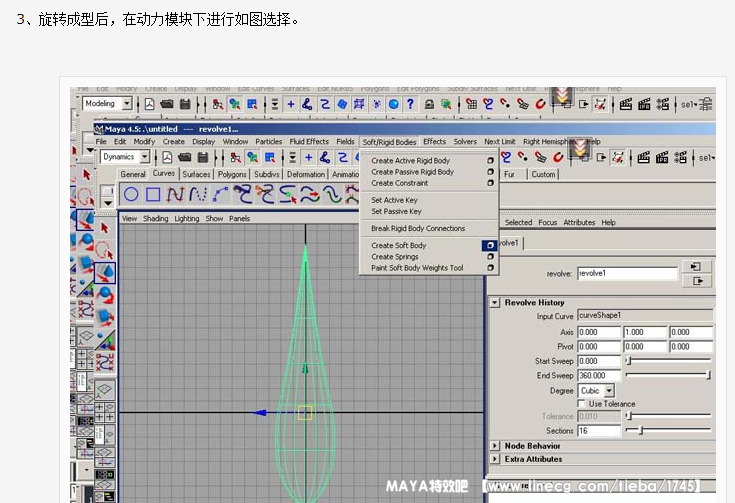
Task: Open the Degree Cubic dropdown
Action: (609, 390)
